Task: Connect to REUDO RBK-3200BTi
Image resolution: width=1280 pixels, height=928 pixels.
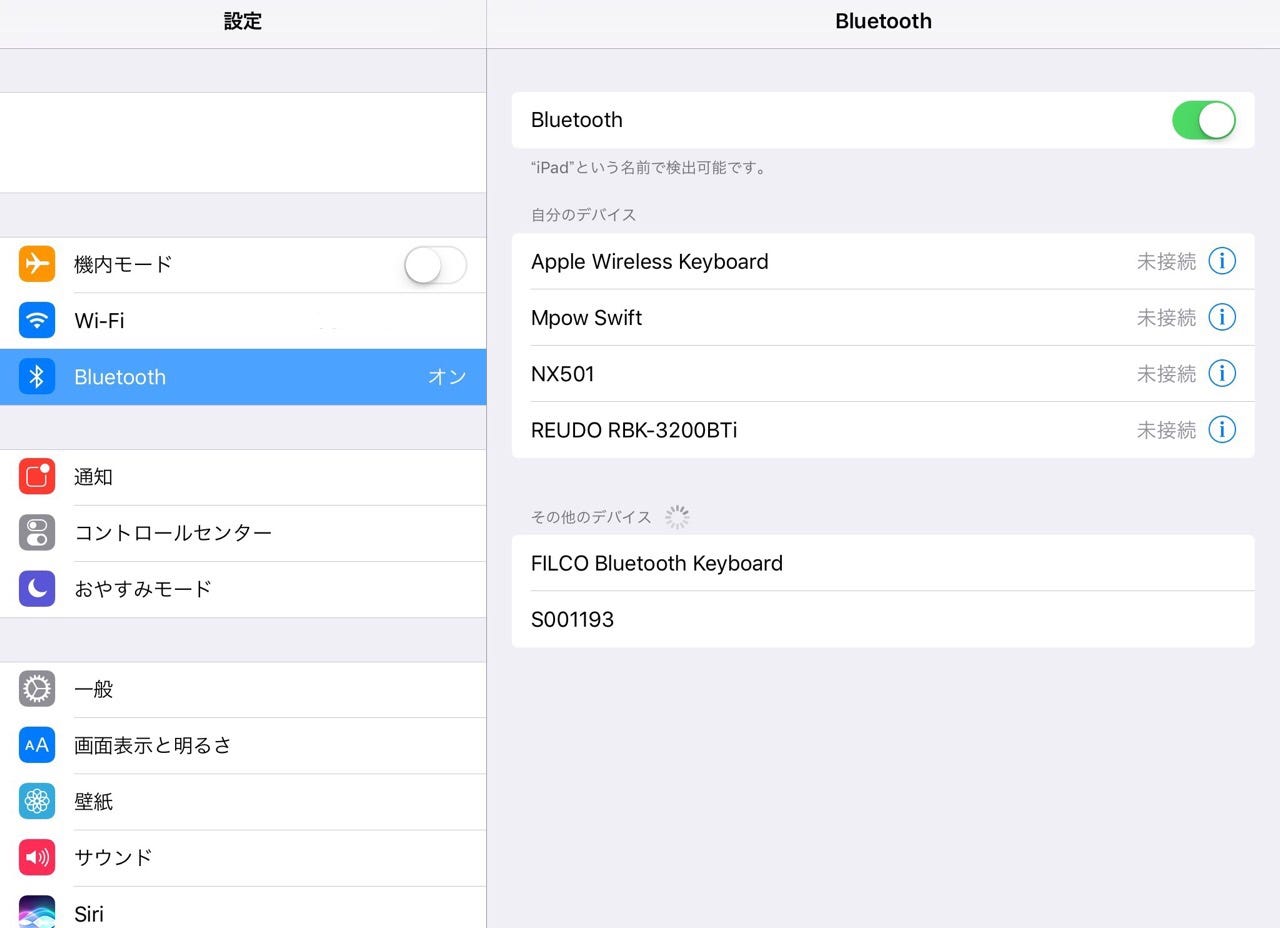Action: click(883, 429)
